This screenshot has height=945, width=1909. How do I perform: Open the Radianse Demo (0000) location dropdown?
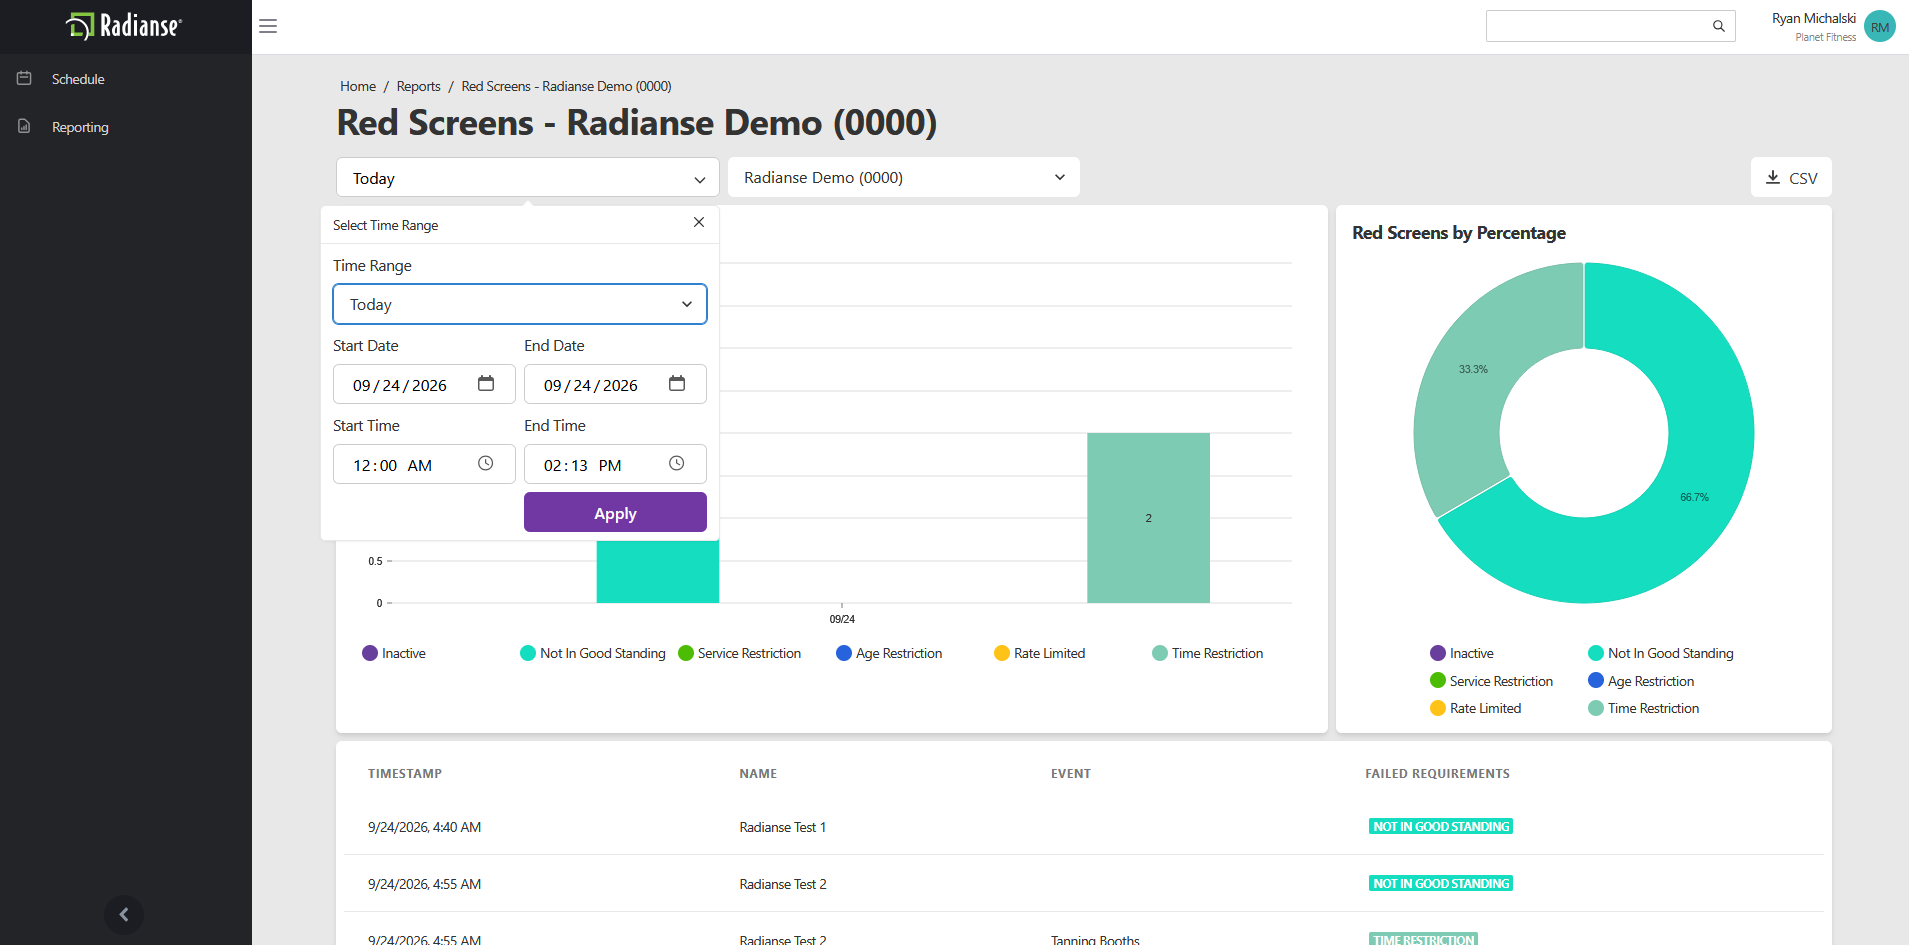tap(904, 177)
